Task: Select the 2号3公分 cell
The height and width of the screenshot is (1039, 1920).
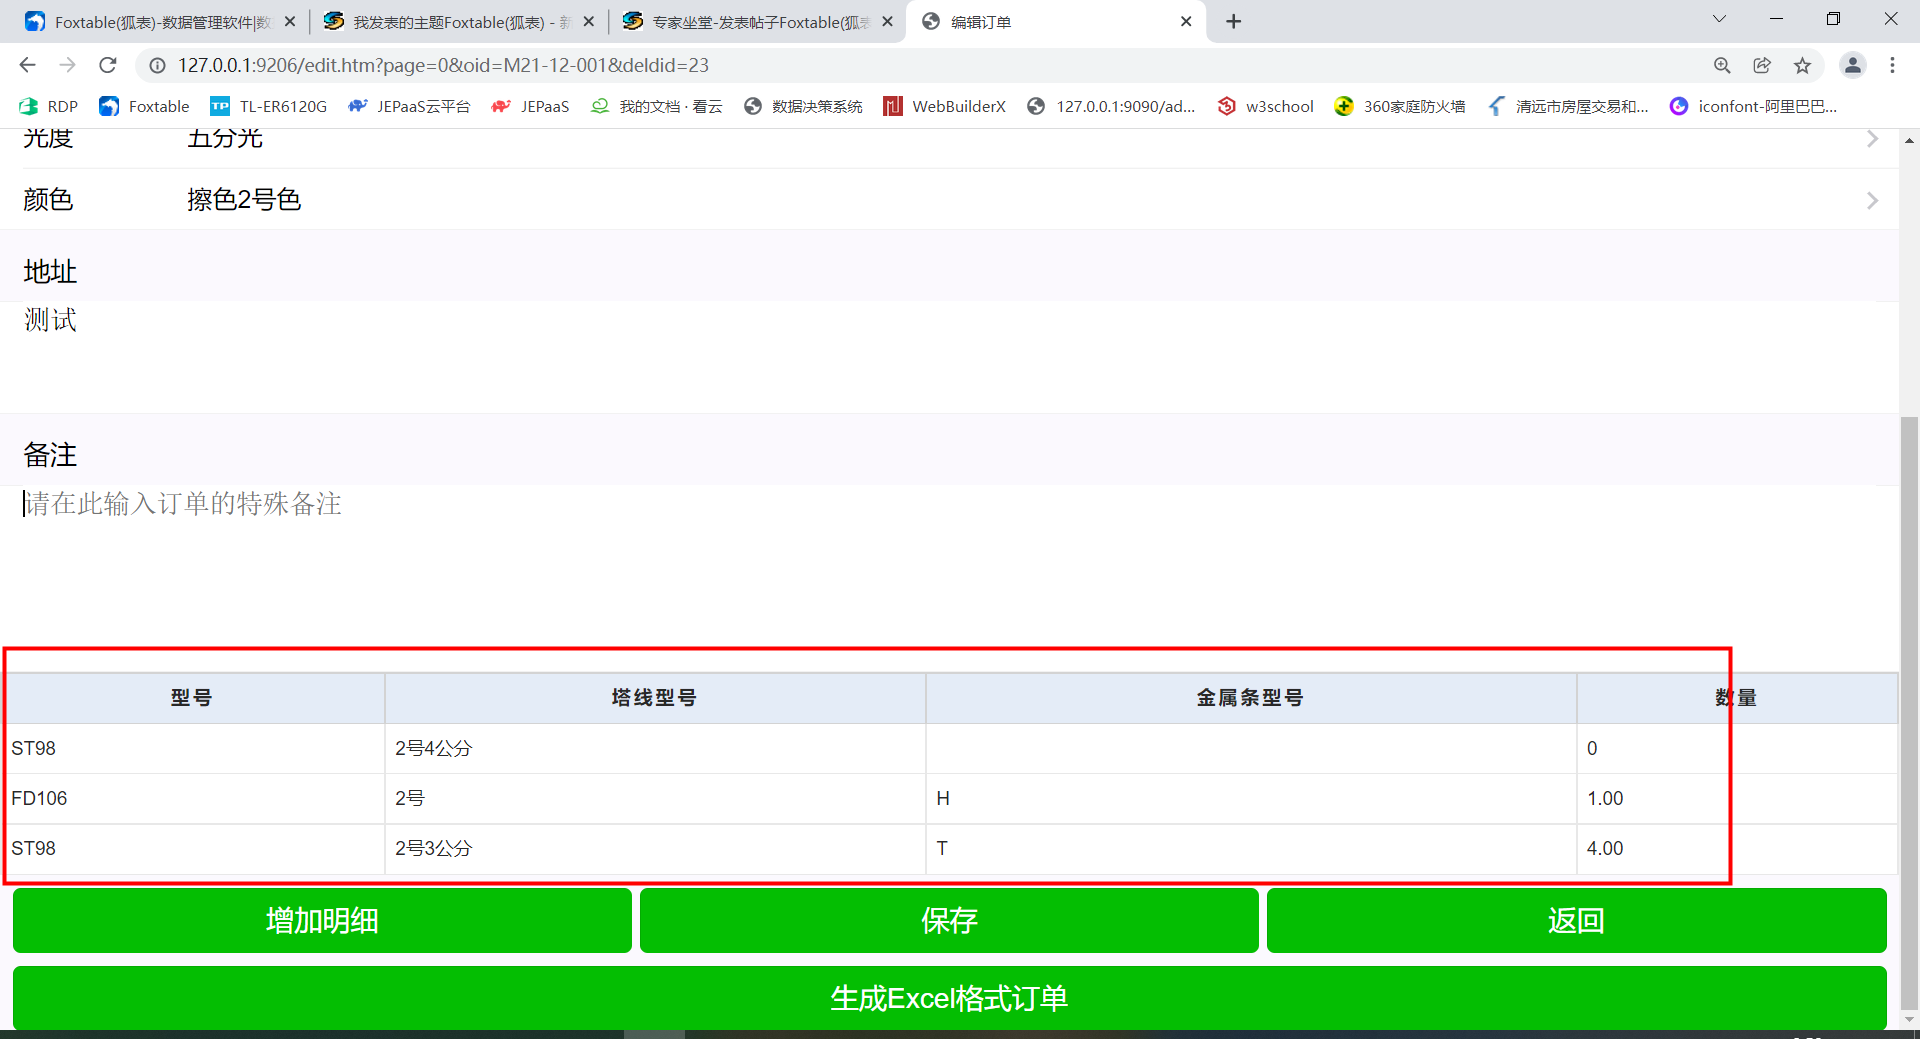Action: click(654, 848)
